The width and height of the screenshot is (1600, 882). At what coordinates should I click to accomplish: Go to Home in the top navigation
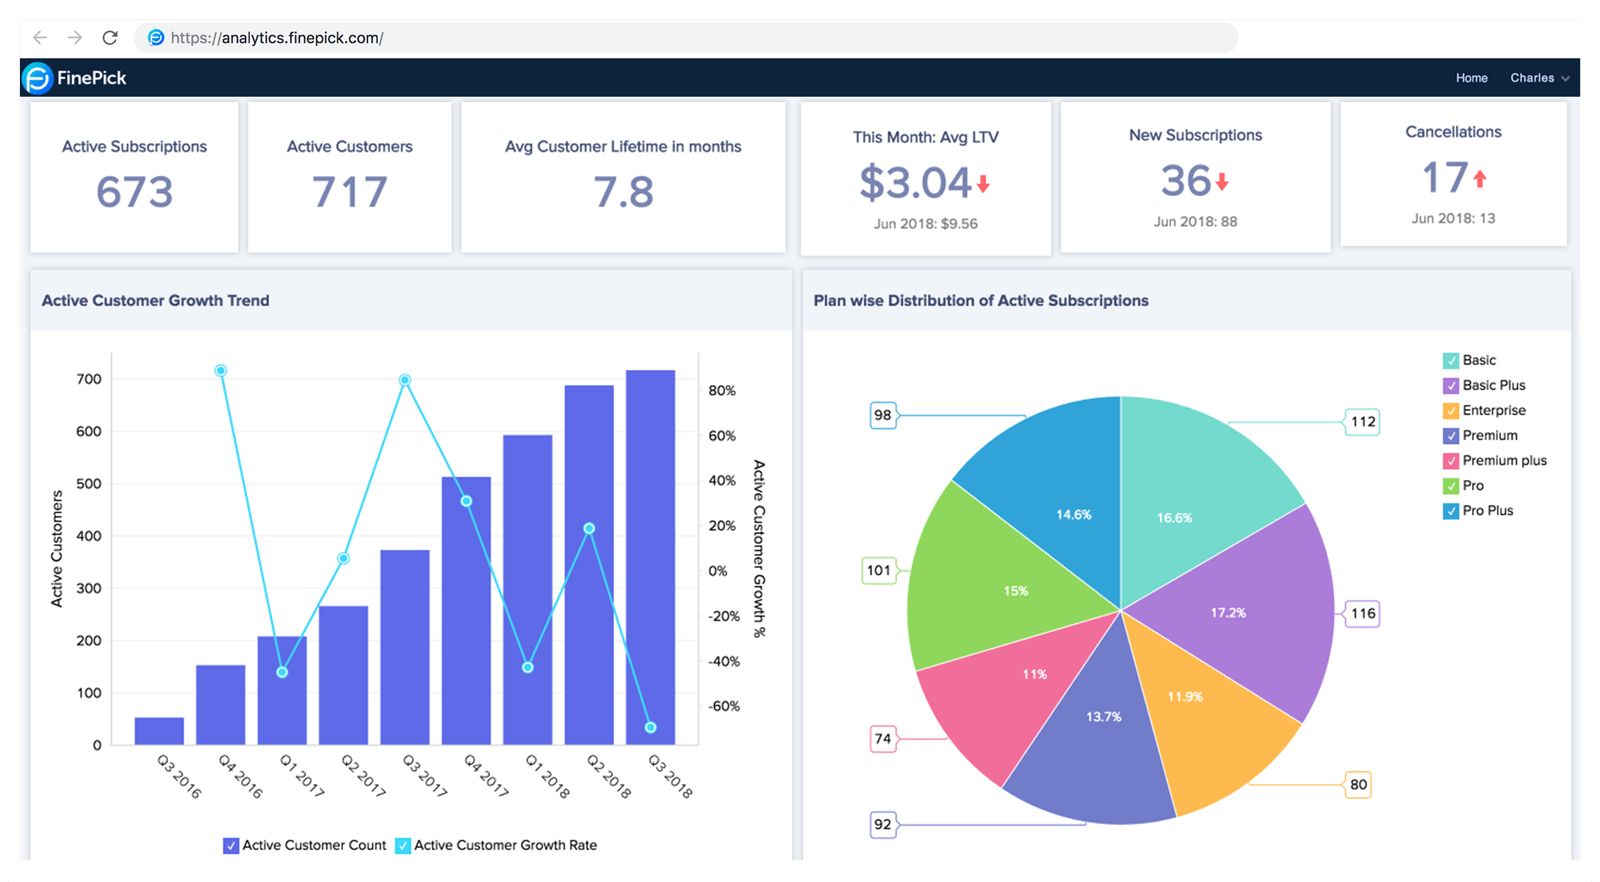pyautogui.click(x=1471, y=78)
